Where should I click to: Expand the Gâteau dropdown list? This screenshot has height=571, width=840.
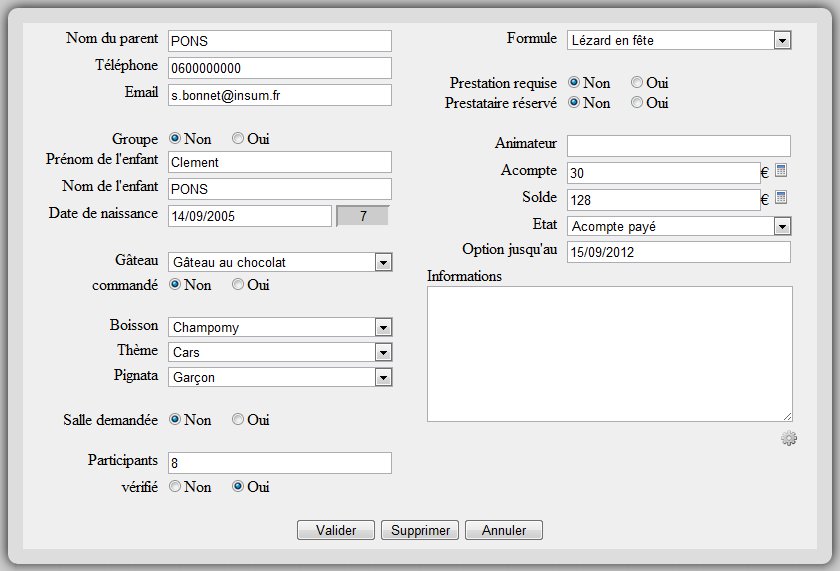click(382, 262)
